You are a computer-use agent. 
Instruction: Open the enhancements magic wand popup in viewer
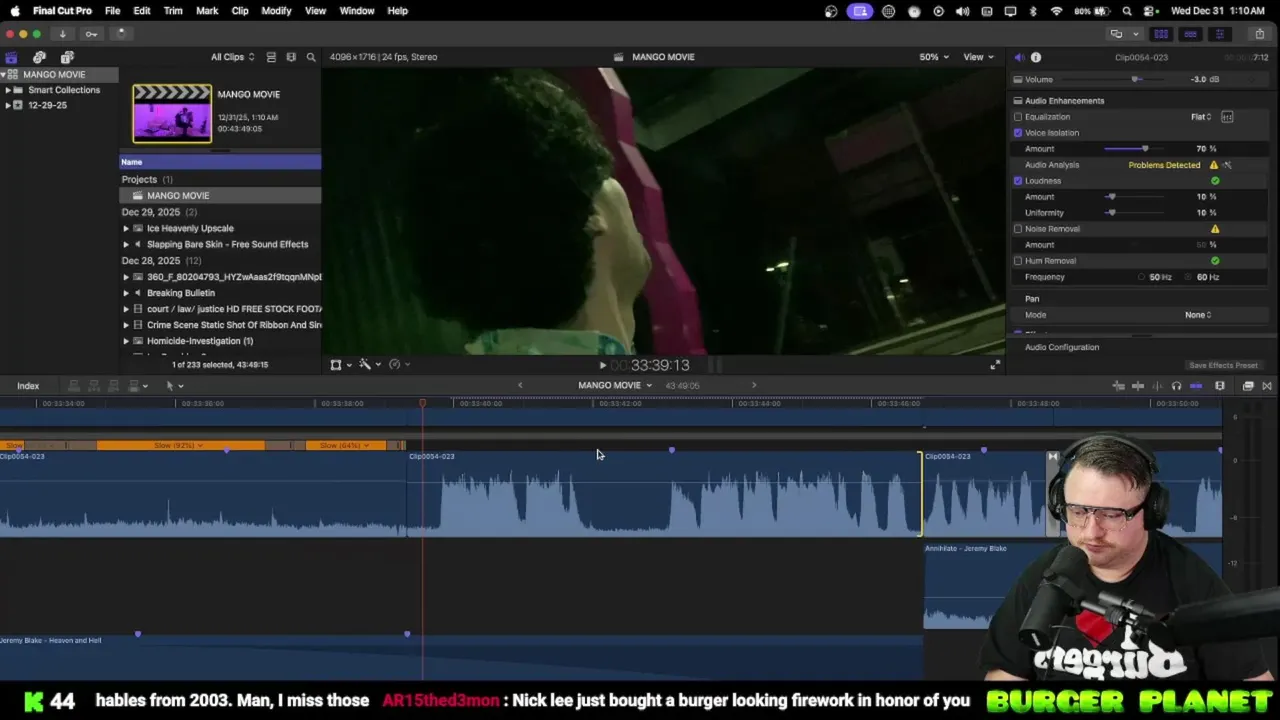pos(369,365)
